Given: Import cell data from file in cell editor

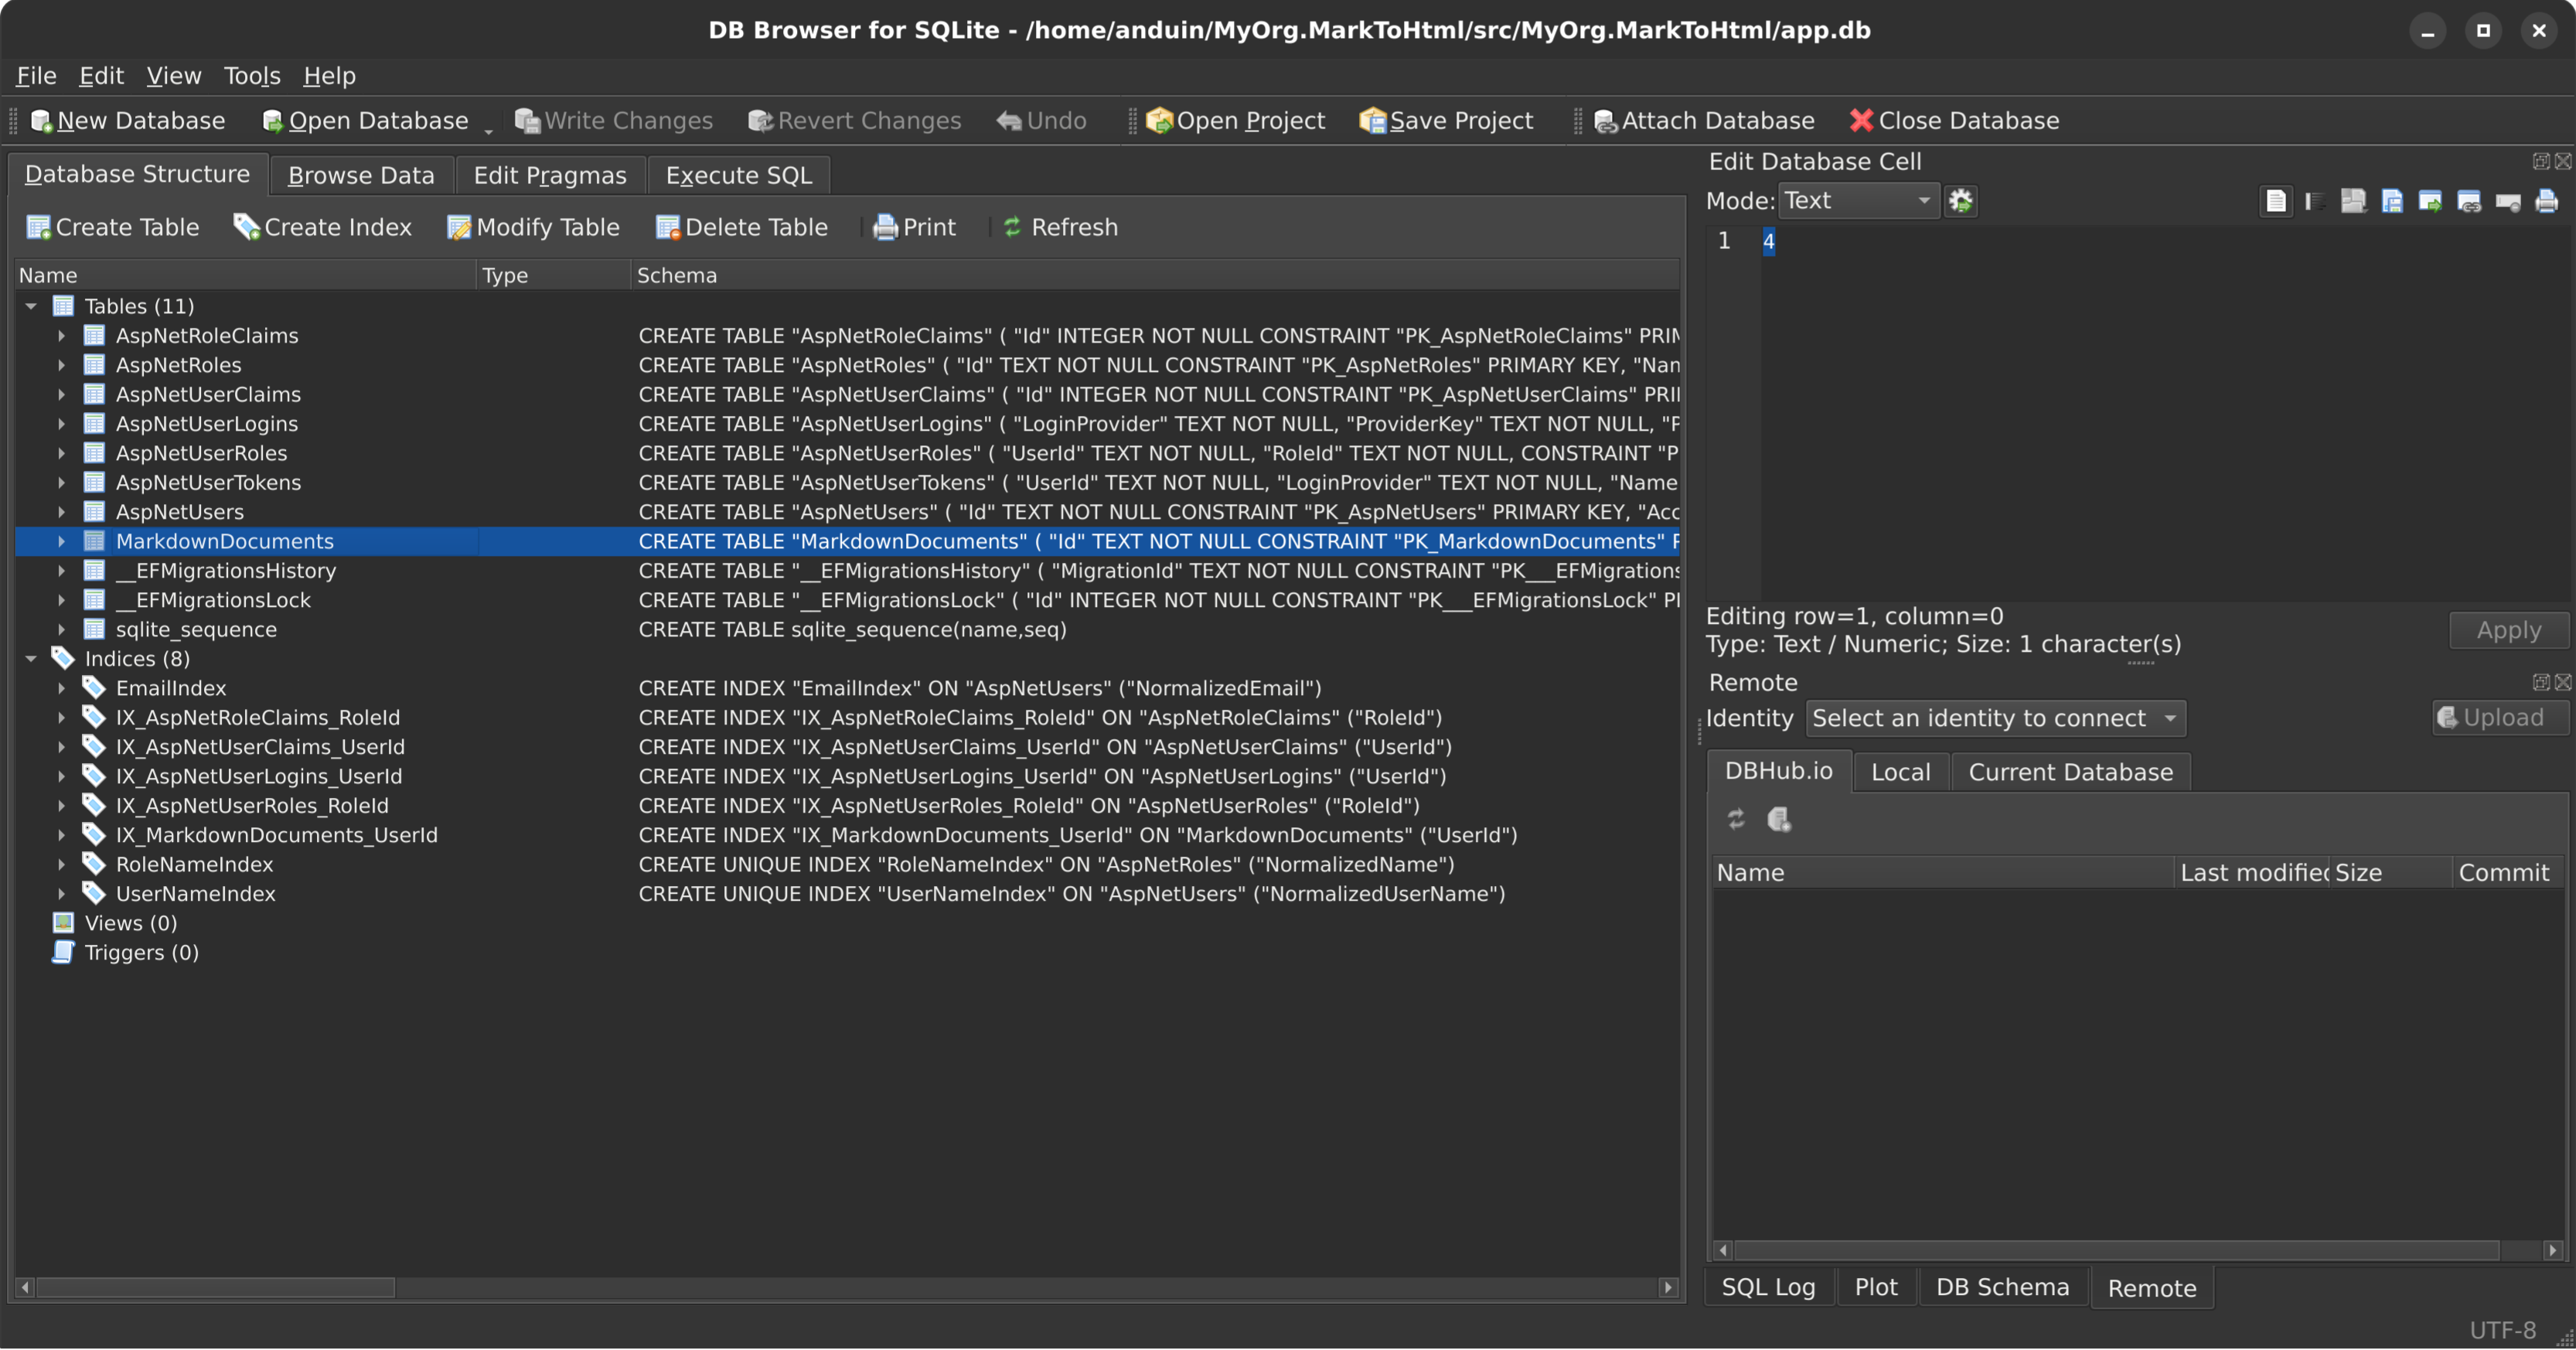Looking at the screenshot, I should tap(2354, 200).
